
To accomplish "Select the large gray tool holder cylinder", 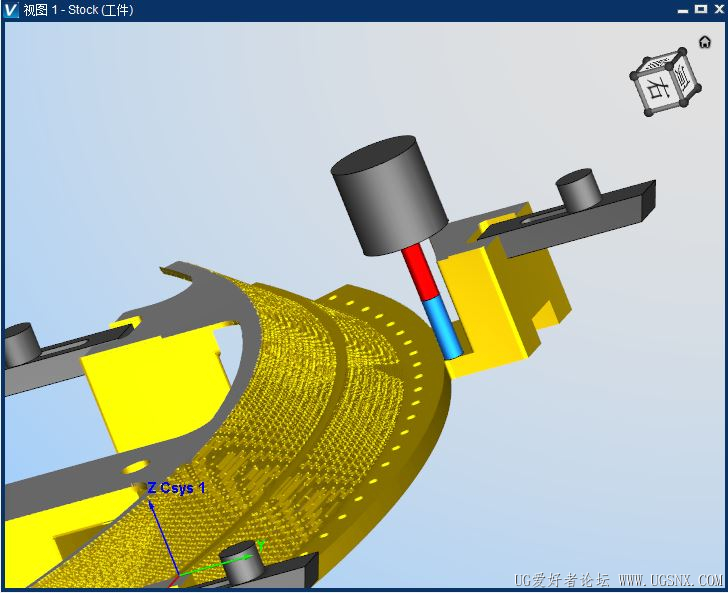I will click(x=389, y=195).
